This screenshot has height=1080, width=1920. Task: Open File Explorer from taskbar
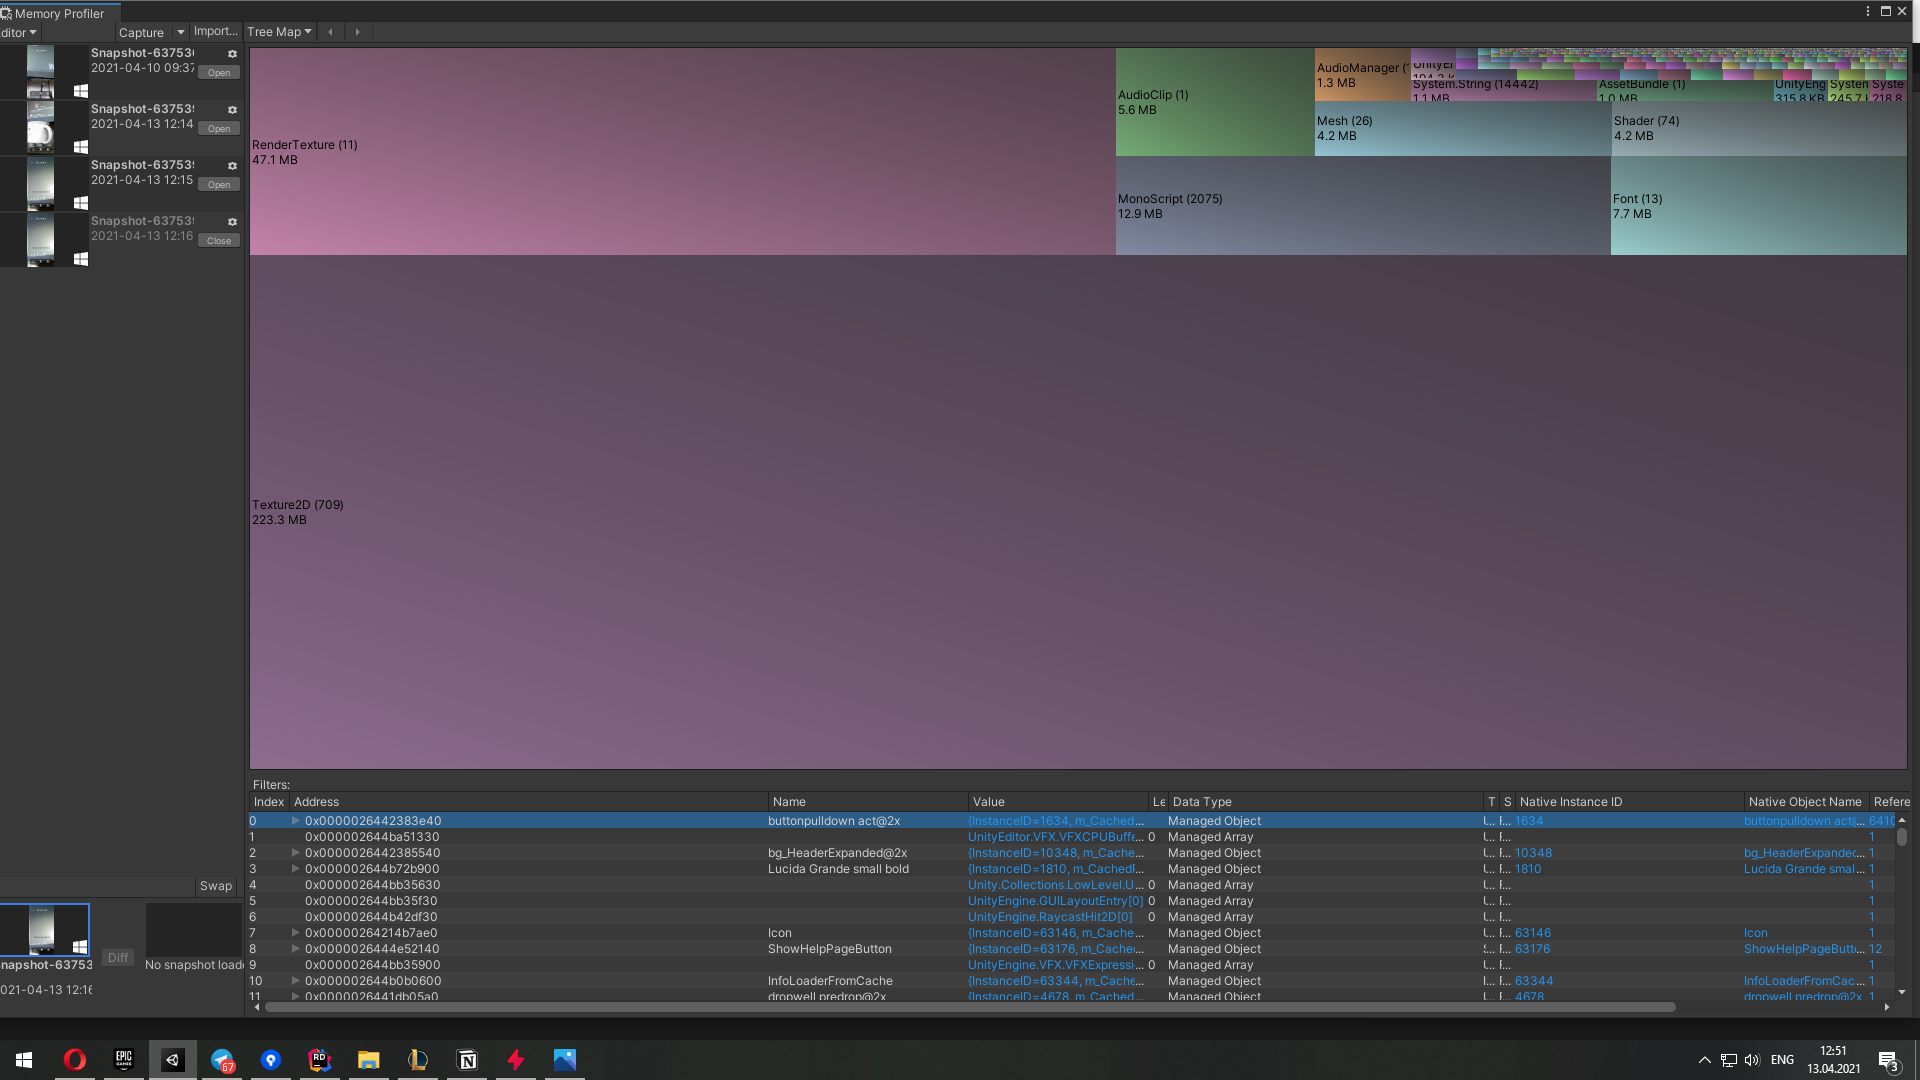pos(369,1059)
